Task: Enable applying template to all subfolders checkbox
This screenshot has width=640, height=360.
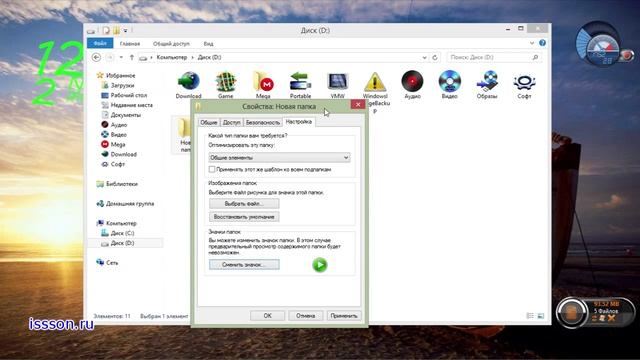Action: [x=212, y=169]
